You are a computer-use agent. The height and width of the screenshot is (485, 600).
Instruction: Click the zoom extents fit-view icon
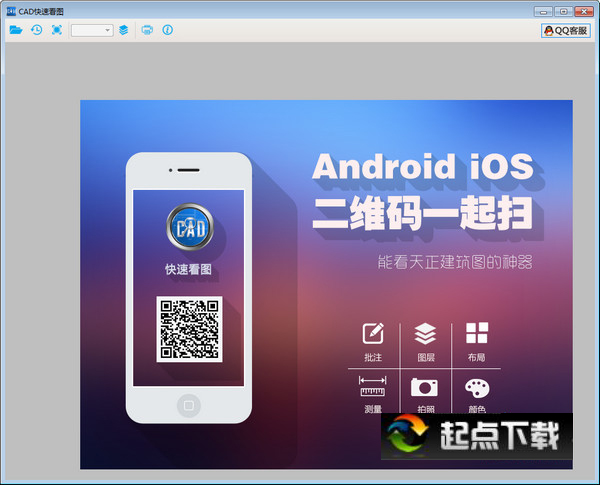tap(57, 30)
